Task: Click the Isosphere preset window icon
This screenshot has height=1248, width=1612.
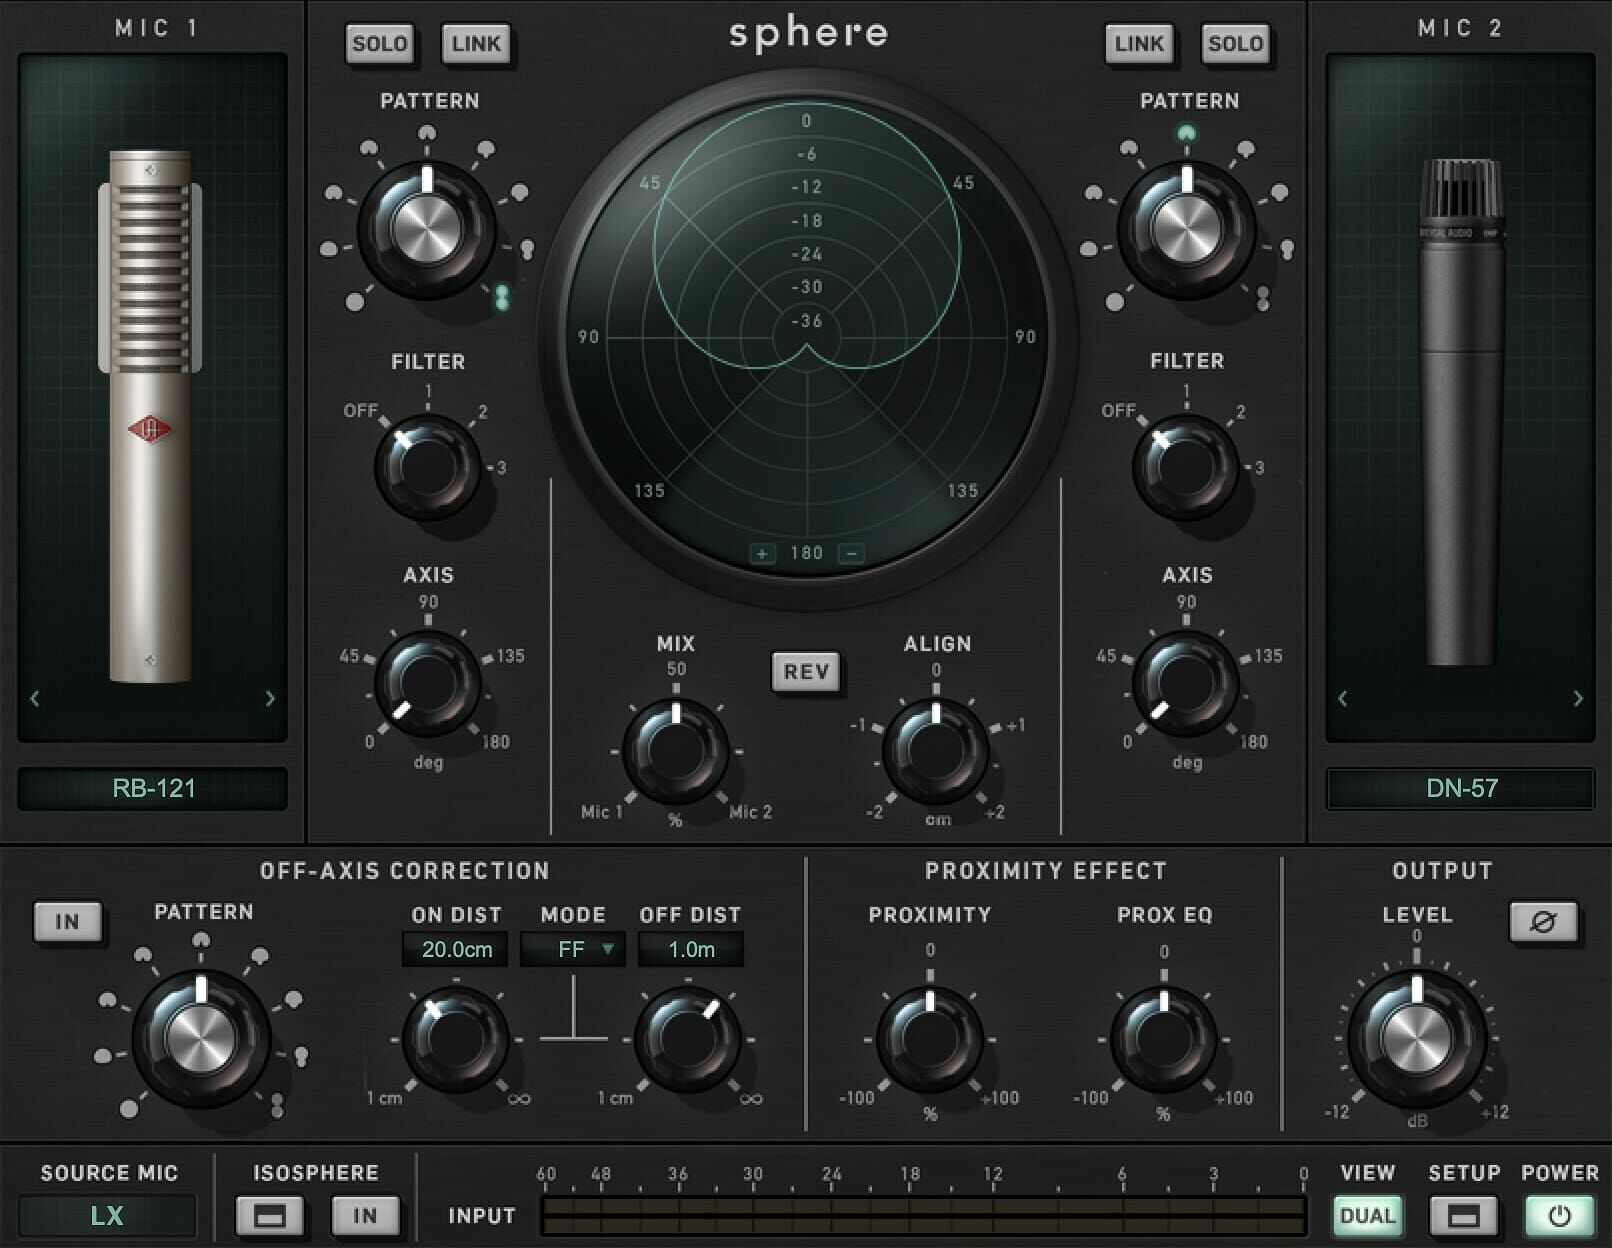Action: pos(269,1216)
